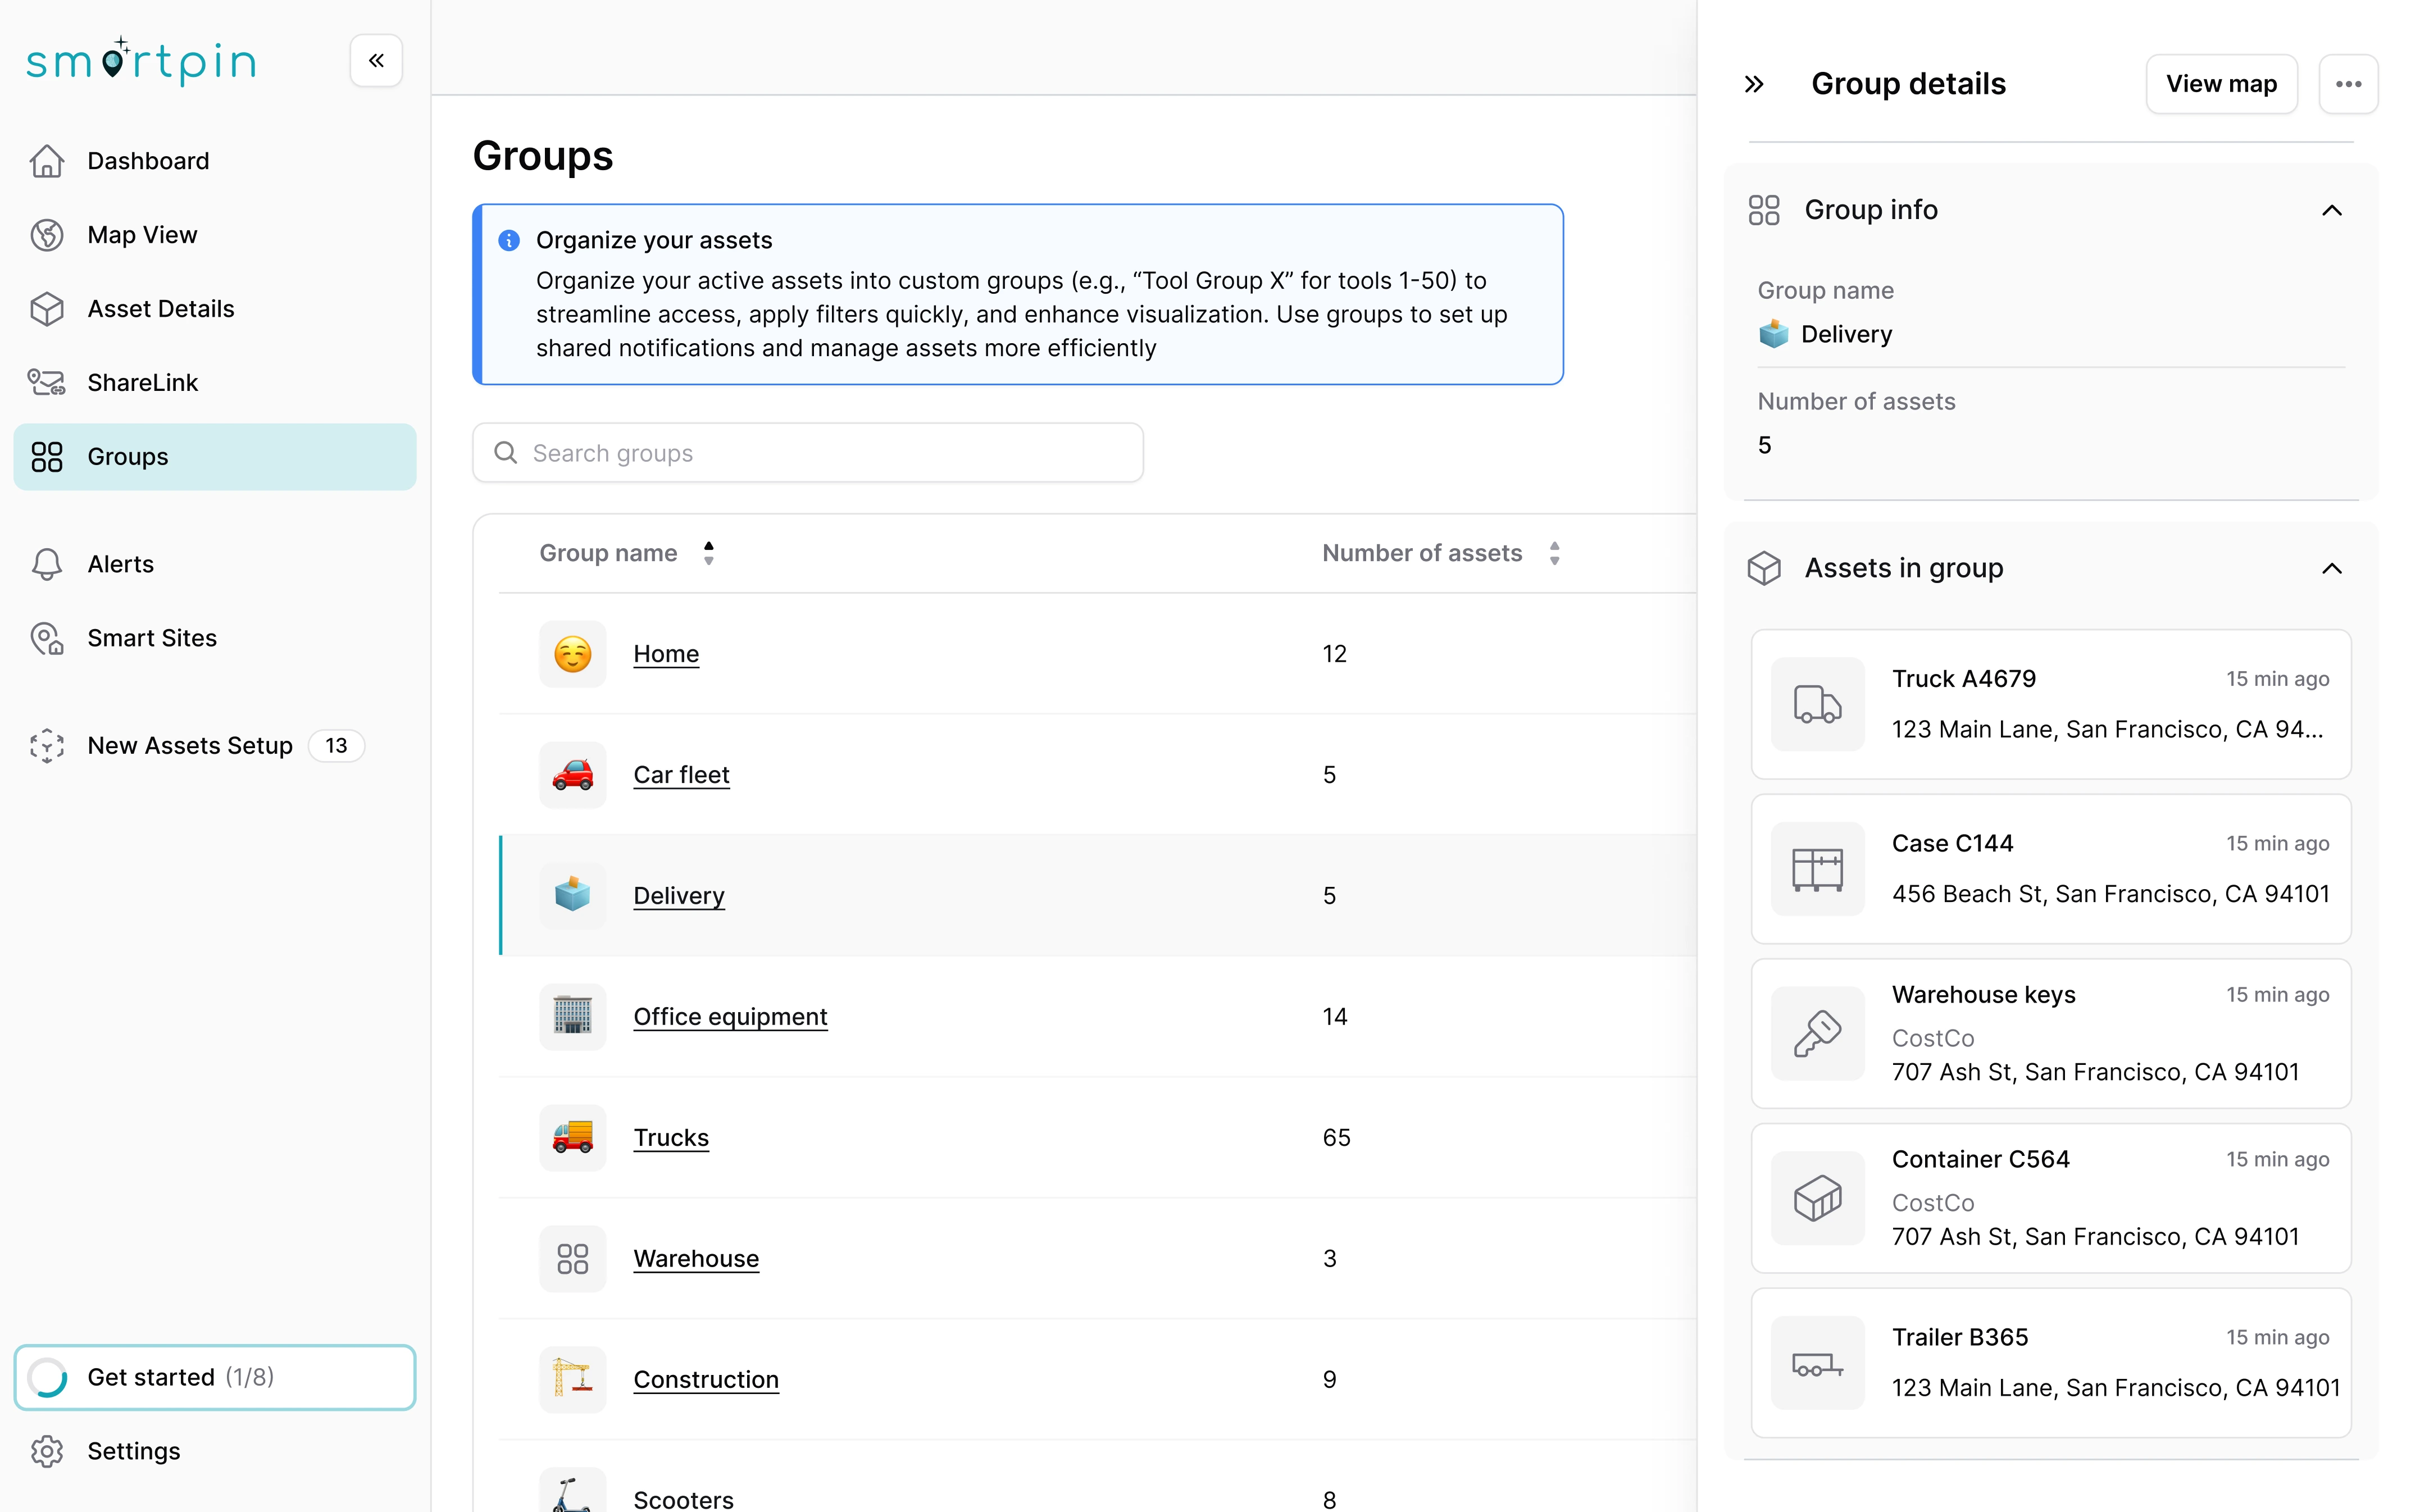Click the Home group's smiley emoji icon
2420x1512 pixels.
pos(572,654)
